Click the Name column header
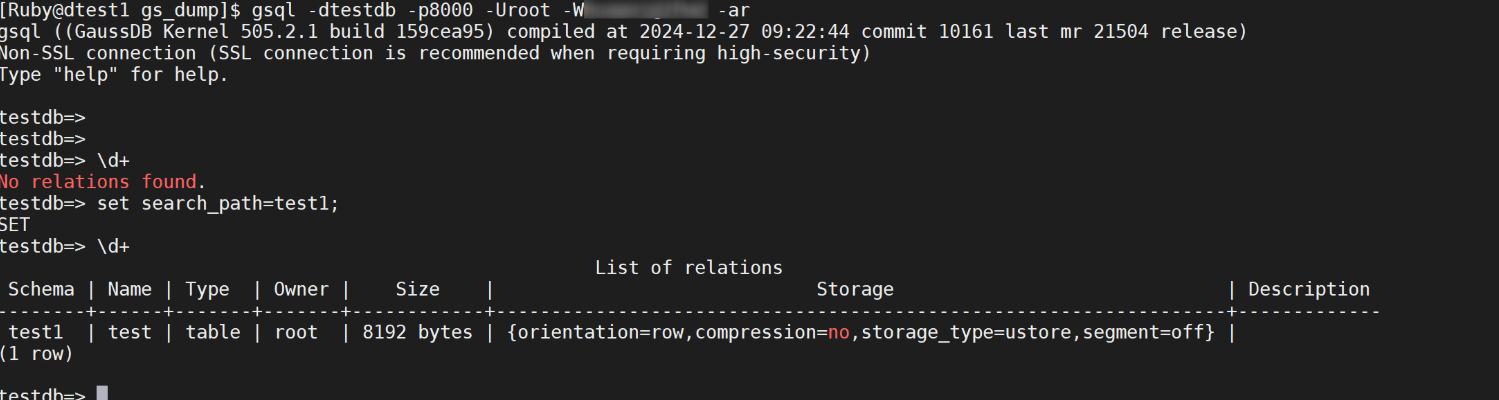Viewport: 1499px width, 400px height. coord(129,290)
